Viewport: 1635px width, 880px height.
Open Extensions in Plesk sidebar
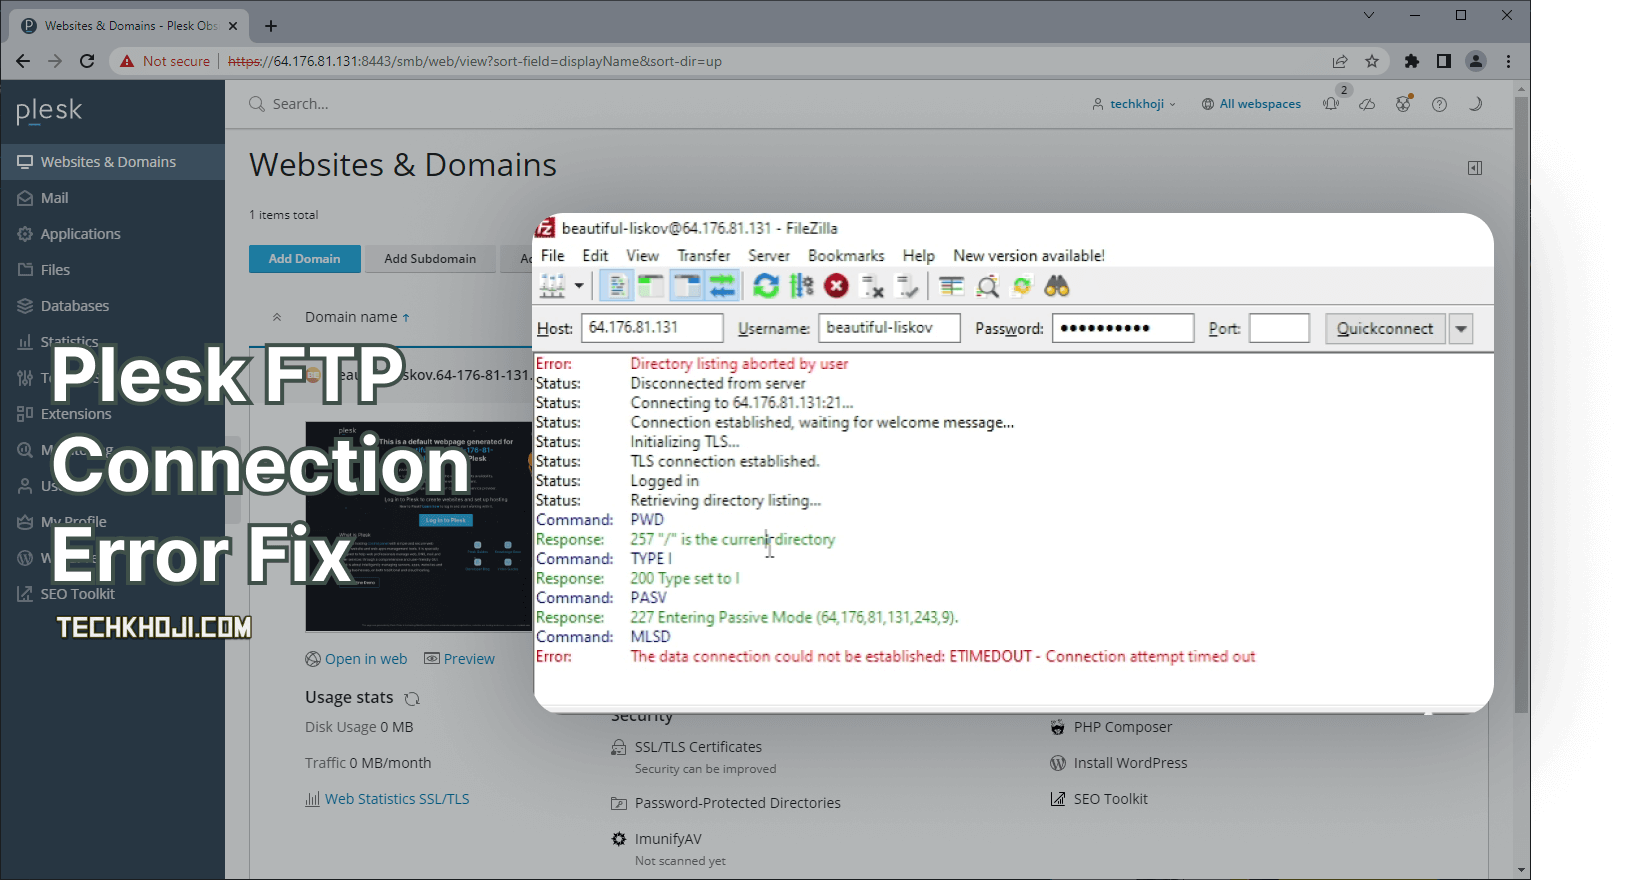click(113, 414)
